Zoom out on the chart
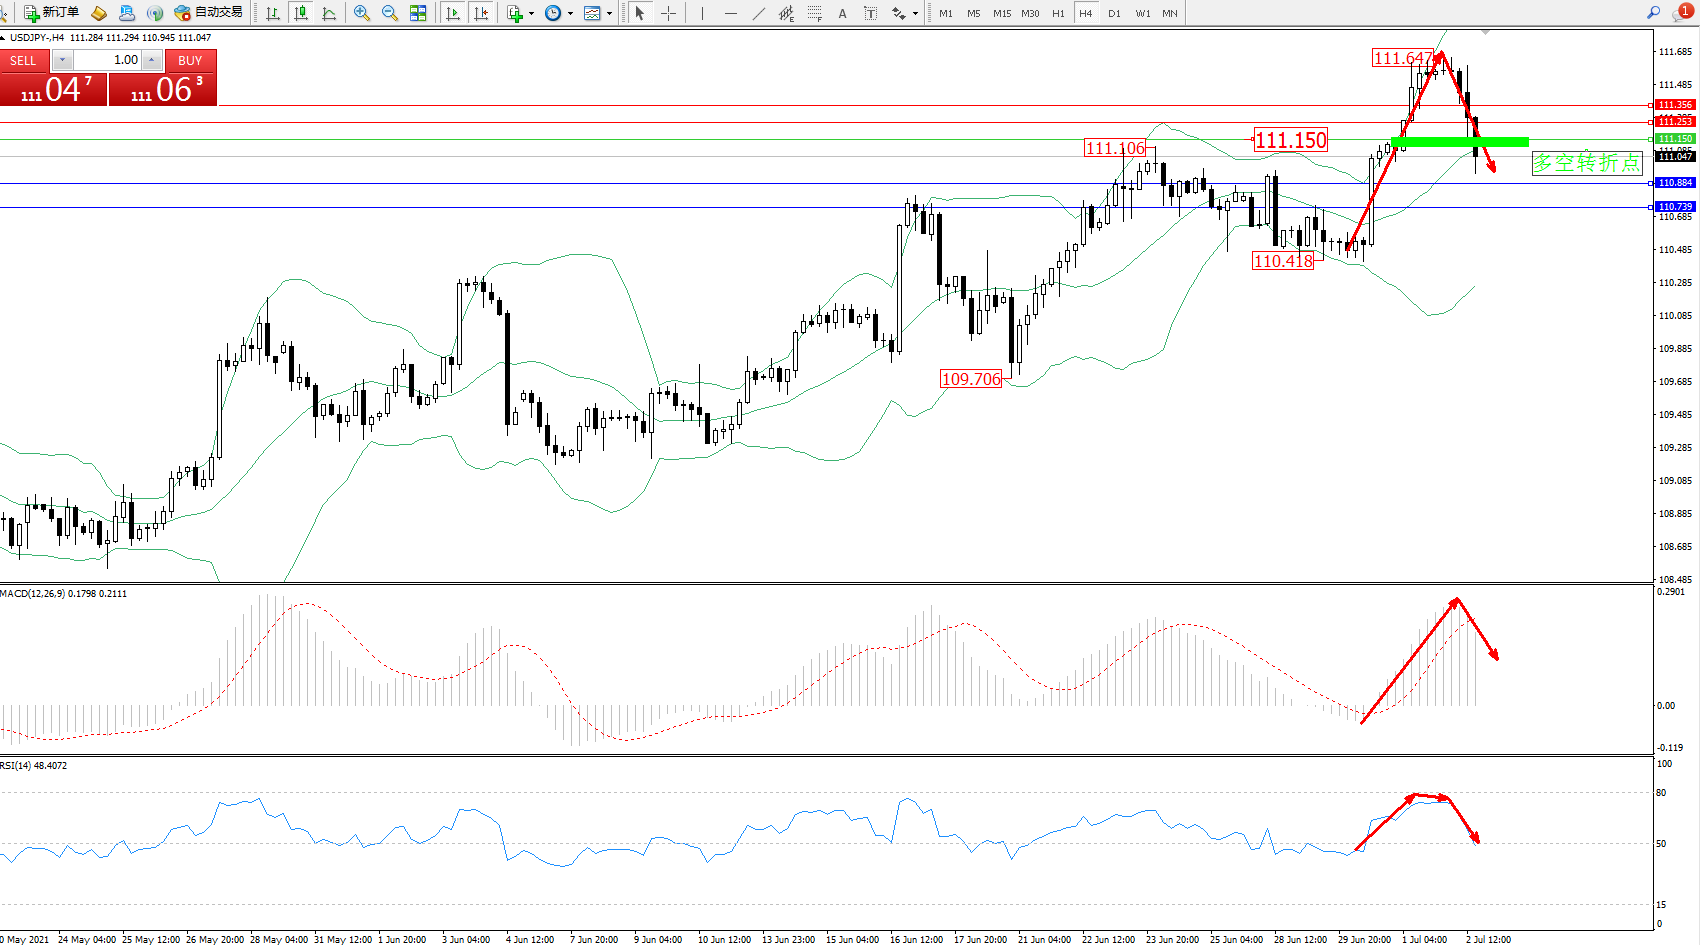The width and height of the screenshot is (1700, 945). [x=390, y=13]
